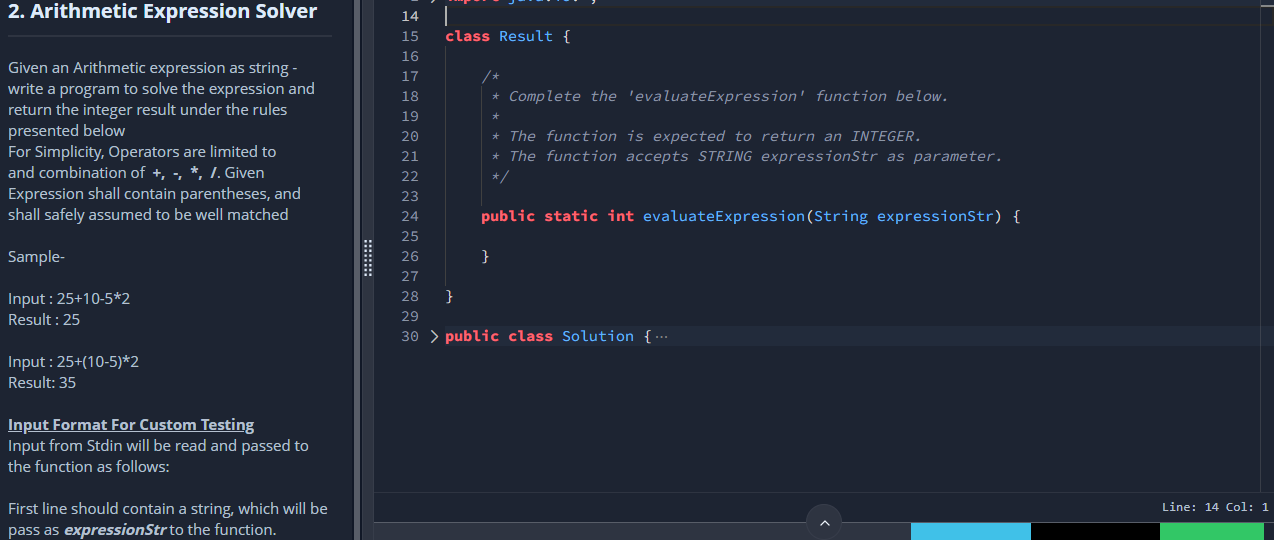Click the collapsed-code ellipsis after Solution {
Image resolution: width=1274 pixels, height=540 pixels.
point(661,336)
